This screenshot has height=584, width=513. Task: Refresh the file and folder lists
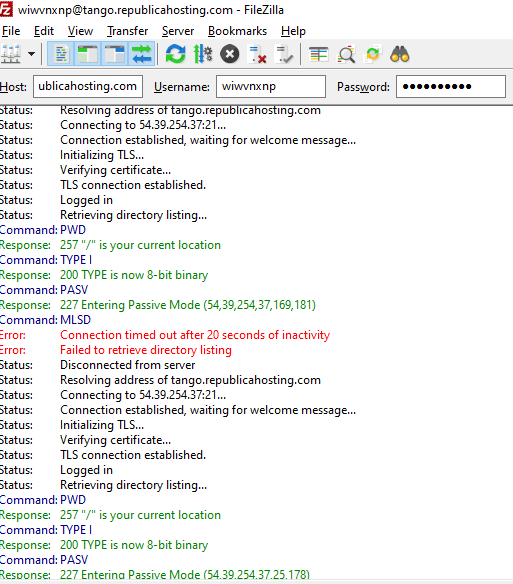tap(175, 54)
